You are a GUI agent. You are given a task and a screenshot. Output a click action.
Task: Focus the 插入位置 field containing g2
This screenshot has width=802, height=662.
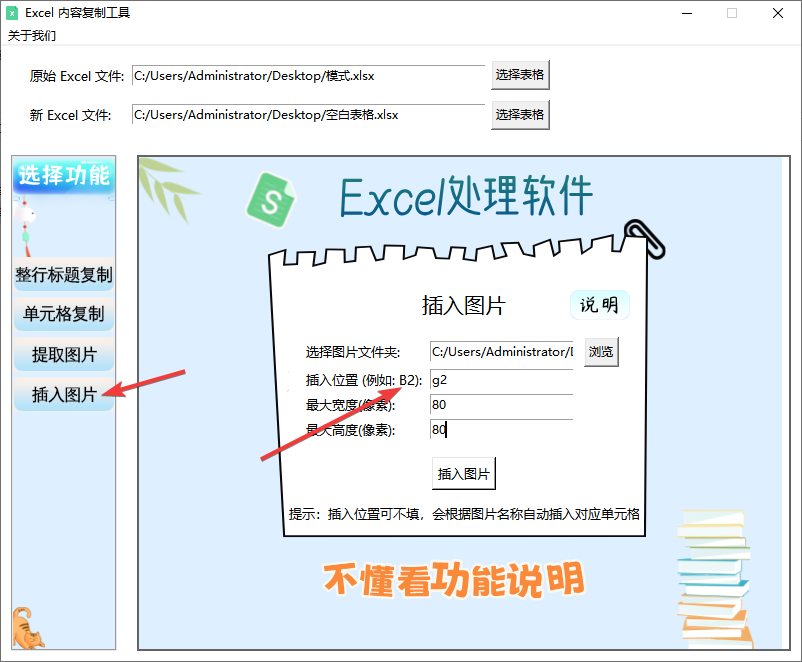(x=501, y=380)
